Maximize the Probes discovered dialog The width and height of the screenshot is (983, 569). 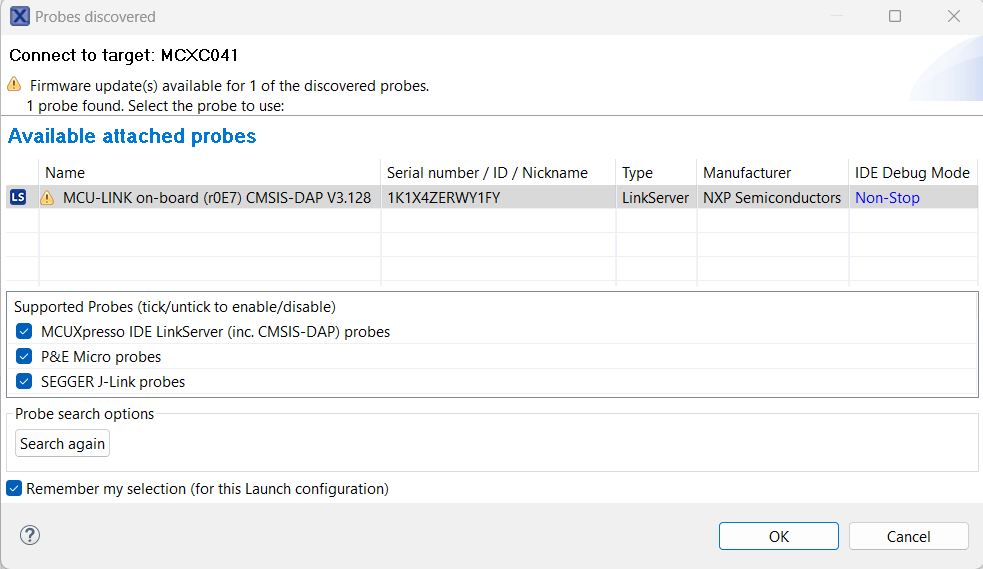tap(895, 17)
